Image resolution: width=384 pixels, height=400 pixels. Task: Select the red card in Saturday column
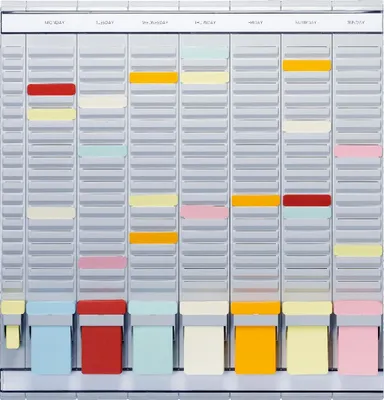pos(307,200)
